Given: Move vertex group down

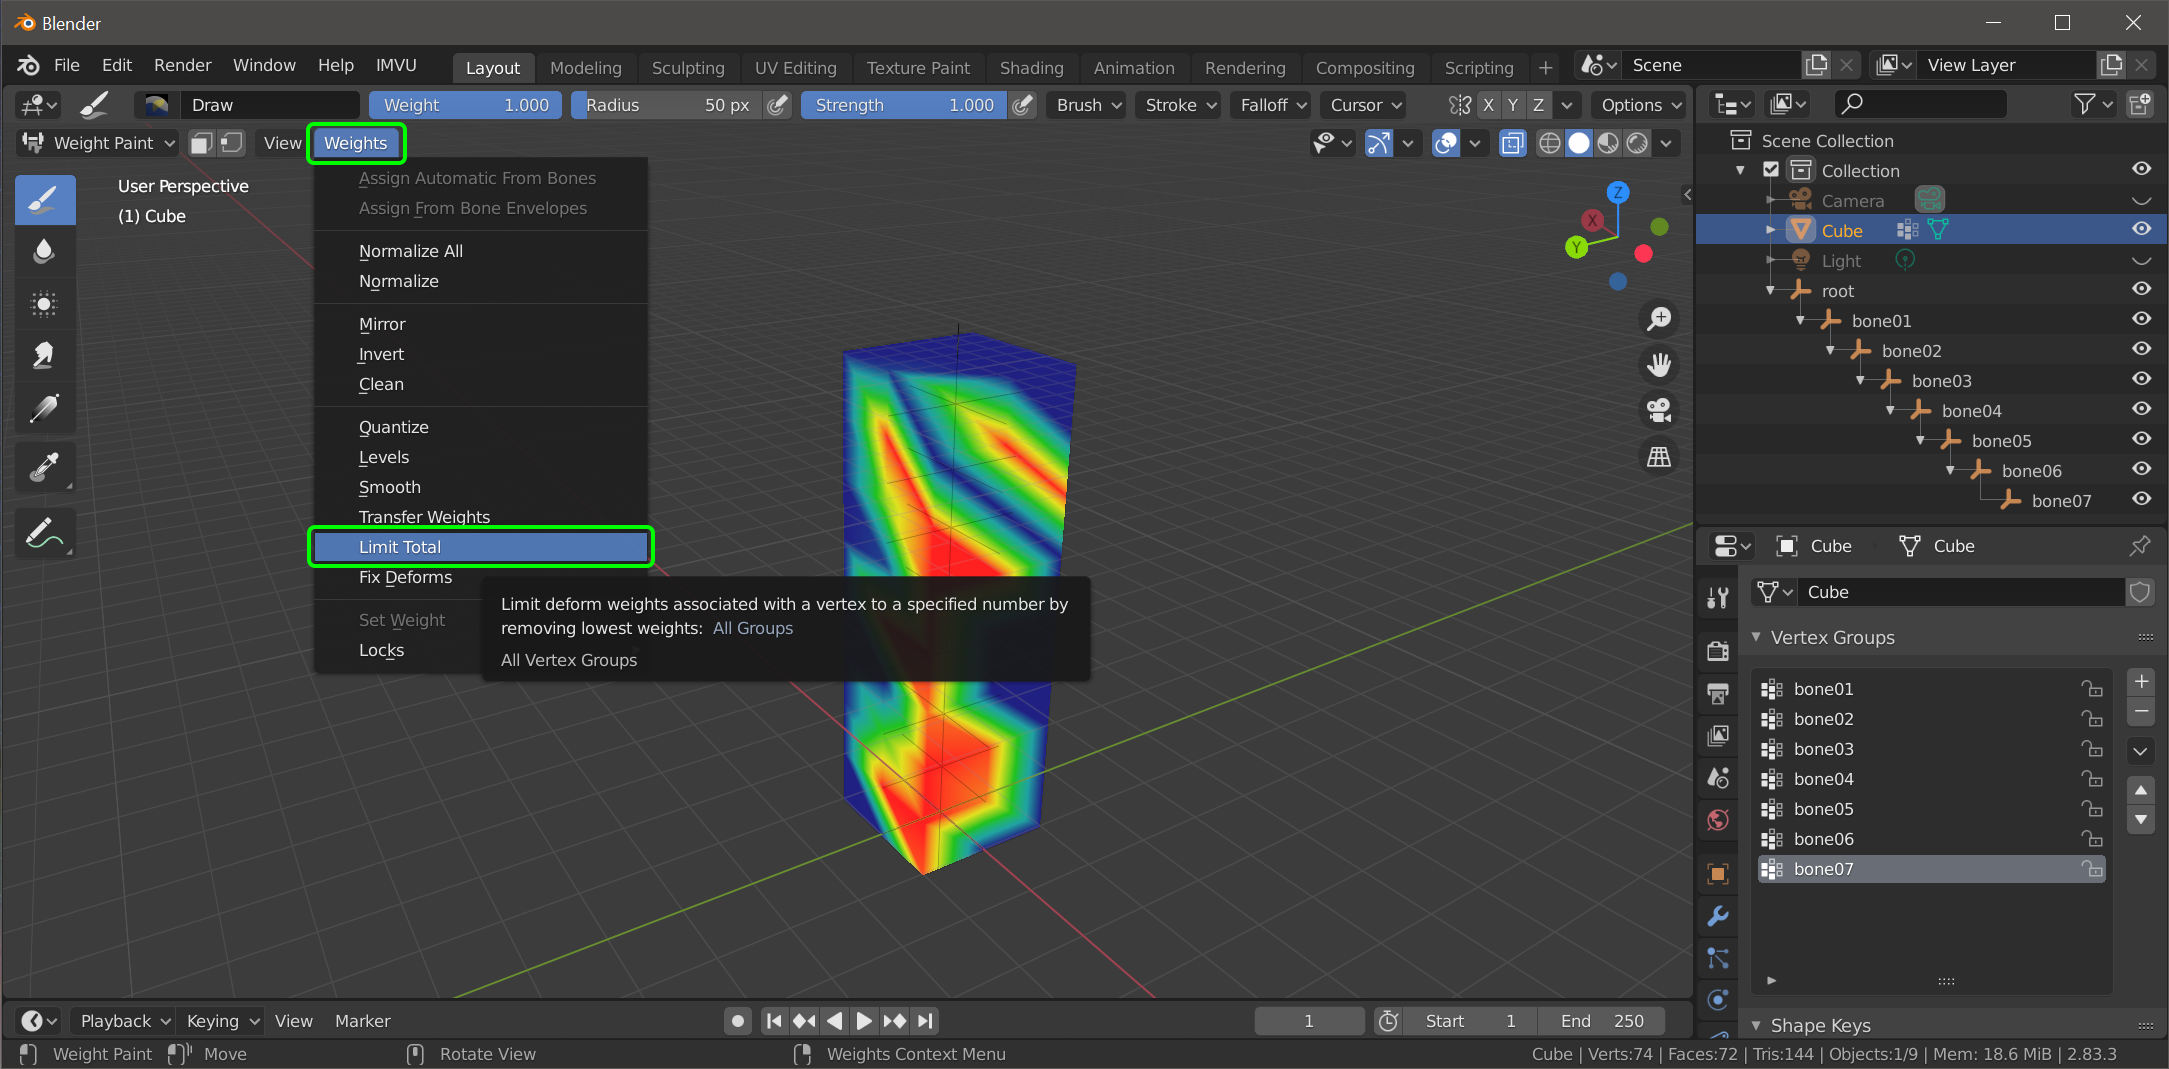Looking at the screenshot, I should 2141,820.
